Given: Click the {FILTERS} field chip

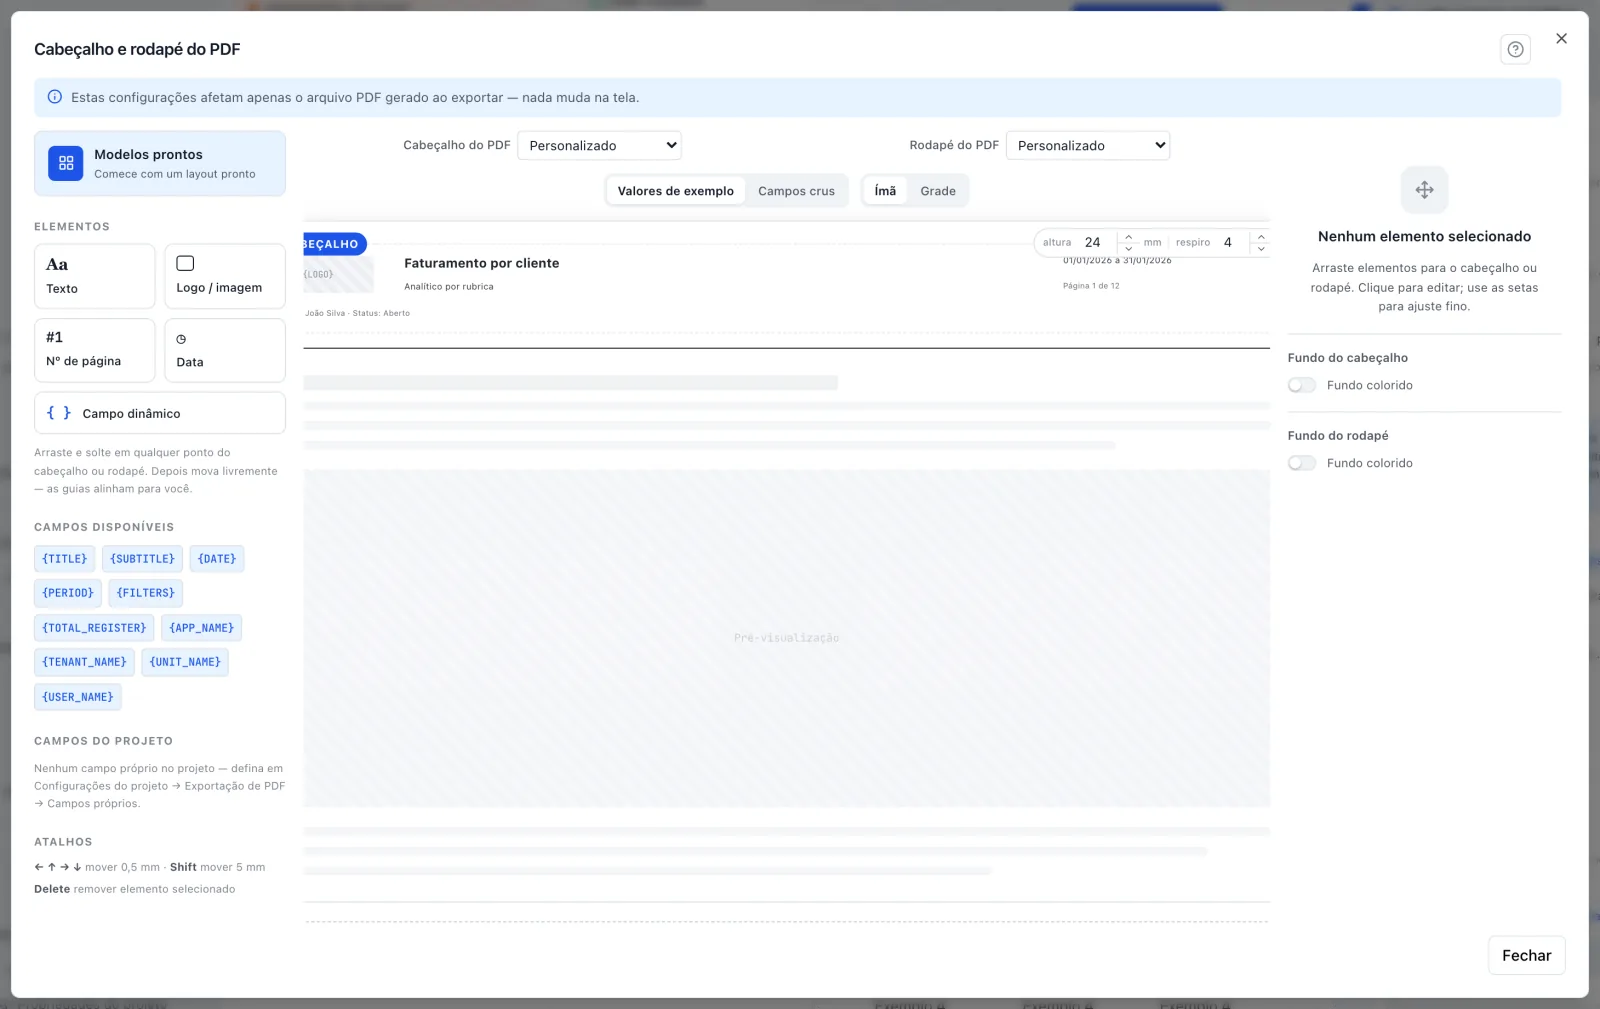Looking at the screenshot, I should click(x=145, y=593).
